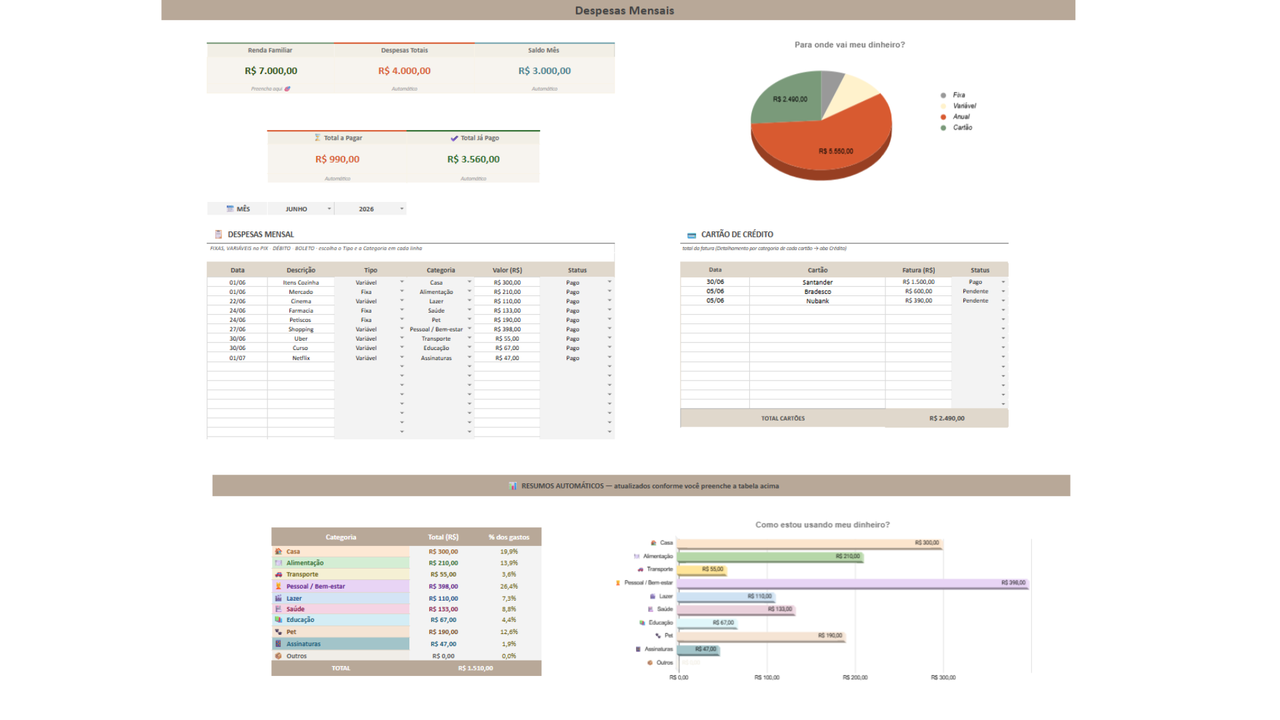Click the car icon on bar chart Transporte label
This screenshot has height=720, width=1280.
coord(640,569)
